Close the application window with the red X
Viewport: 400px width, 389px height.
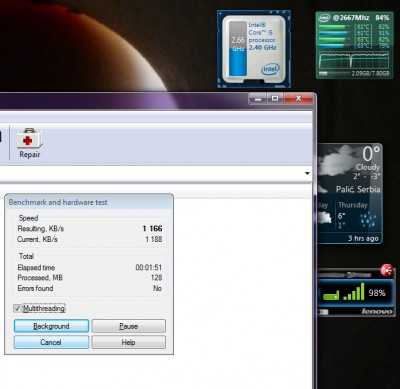tap(298, 98)
